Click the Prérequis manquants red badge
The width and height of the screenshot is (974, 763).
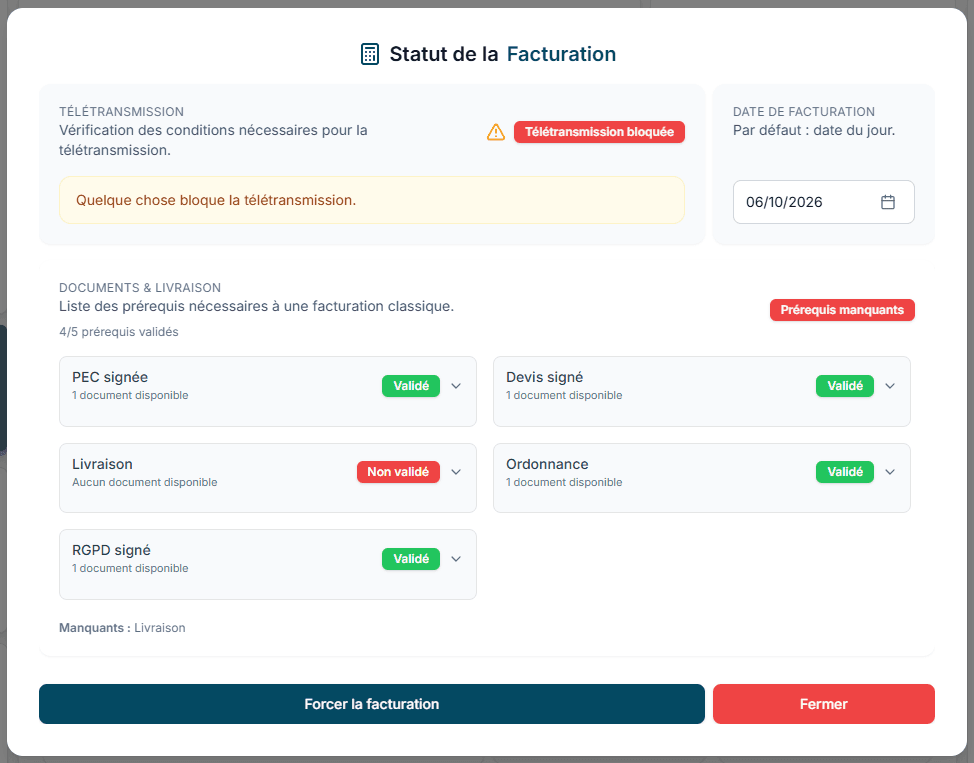pos(842,309)
